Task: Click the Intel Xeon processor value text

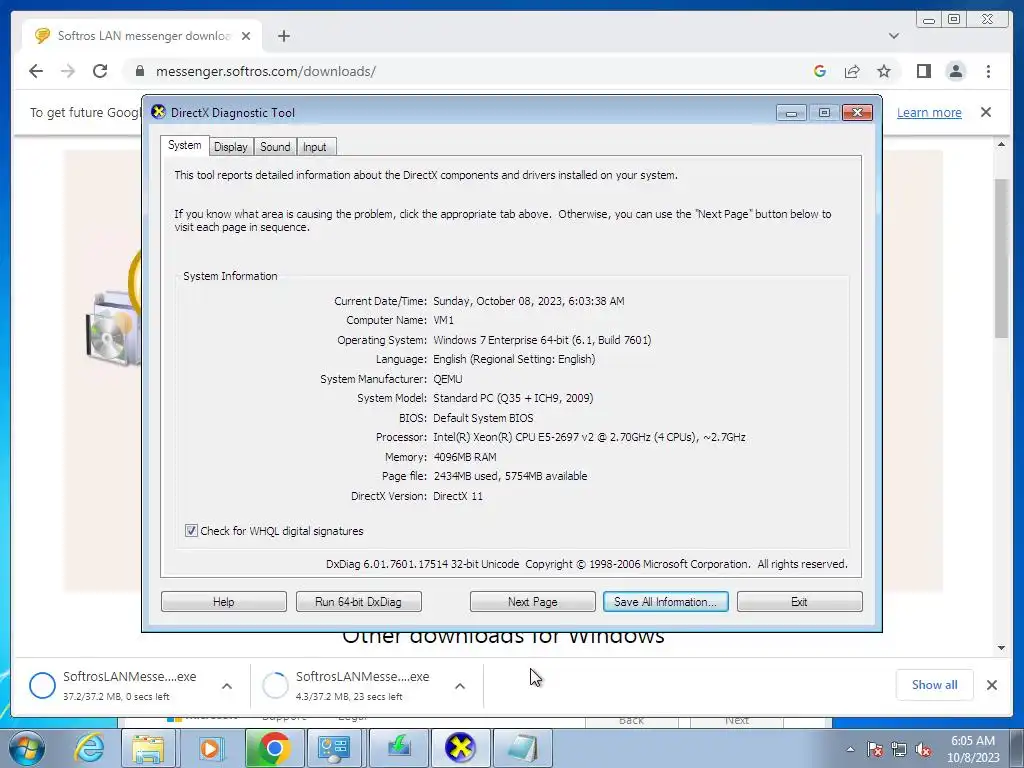Action: pyautogui.click(x=589, y=437)
